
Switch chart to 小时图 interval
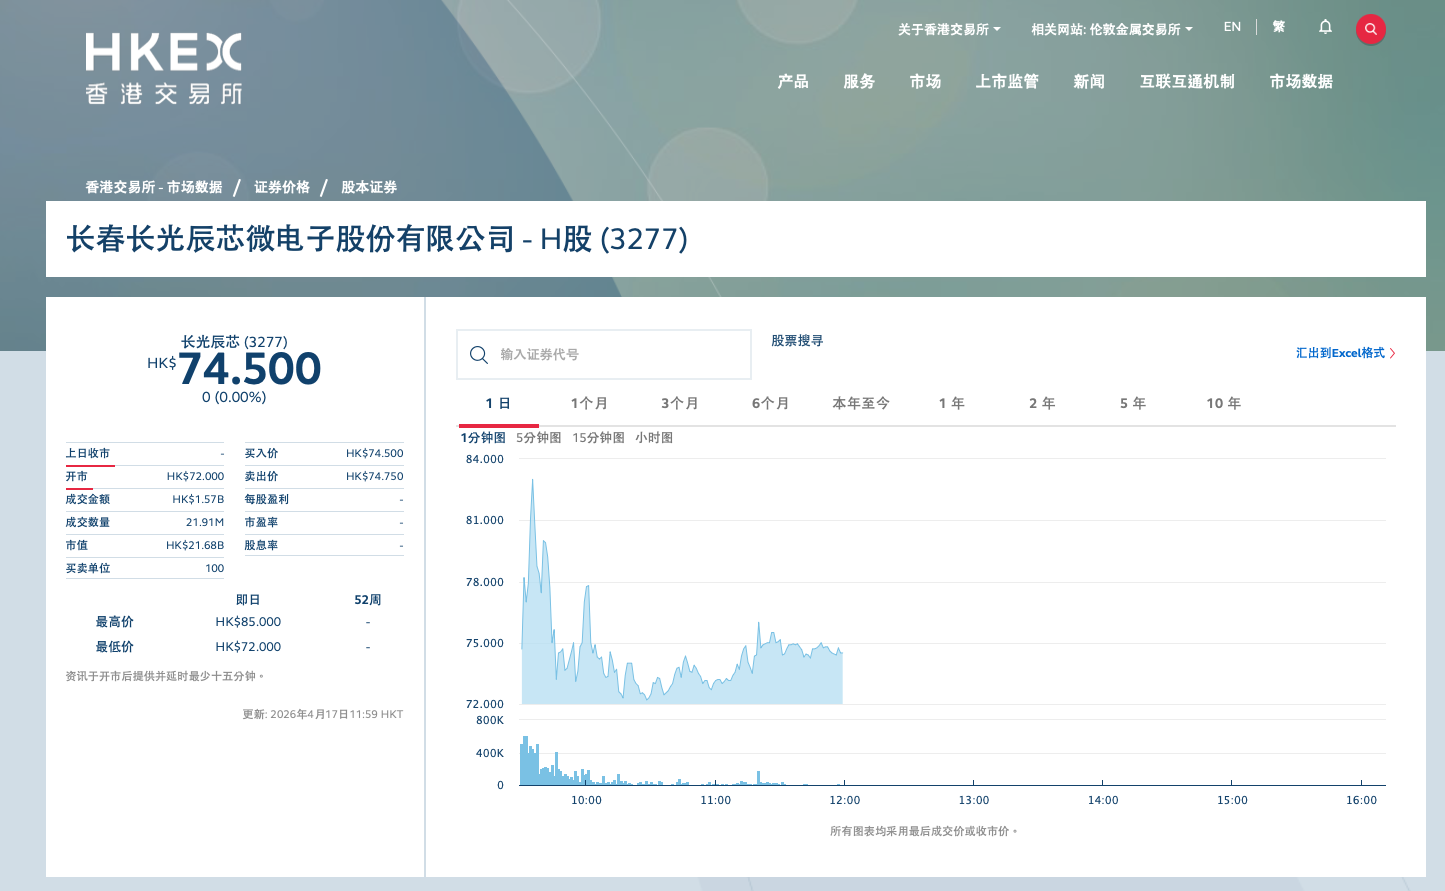pos(654,438)
